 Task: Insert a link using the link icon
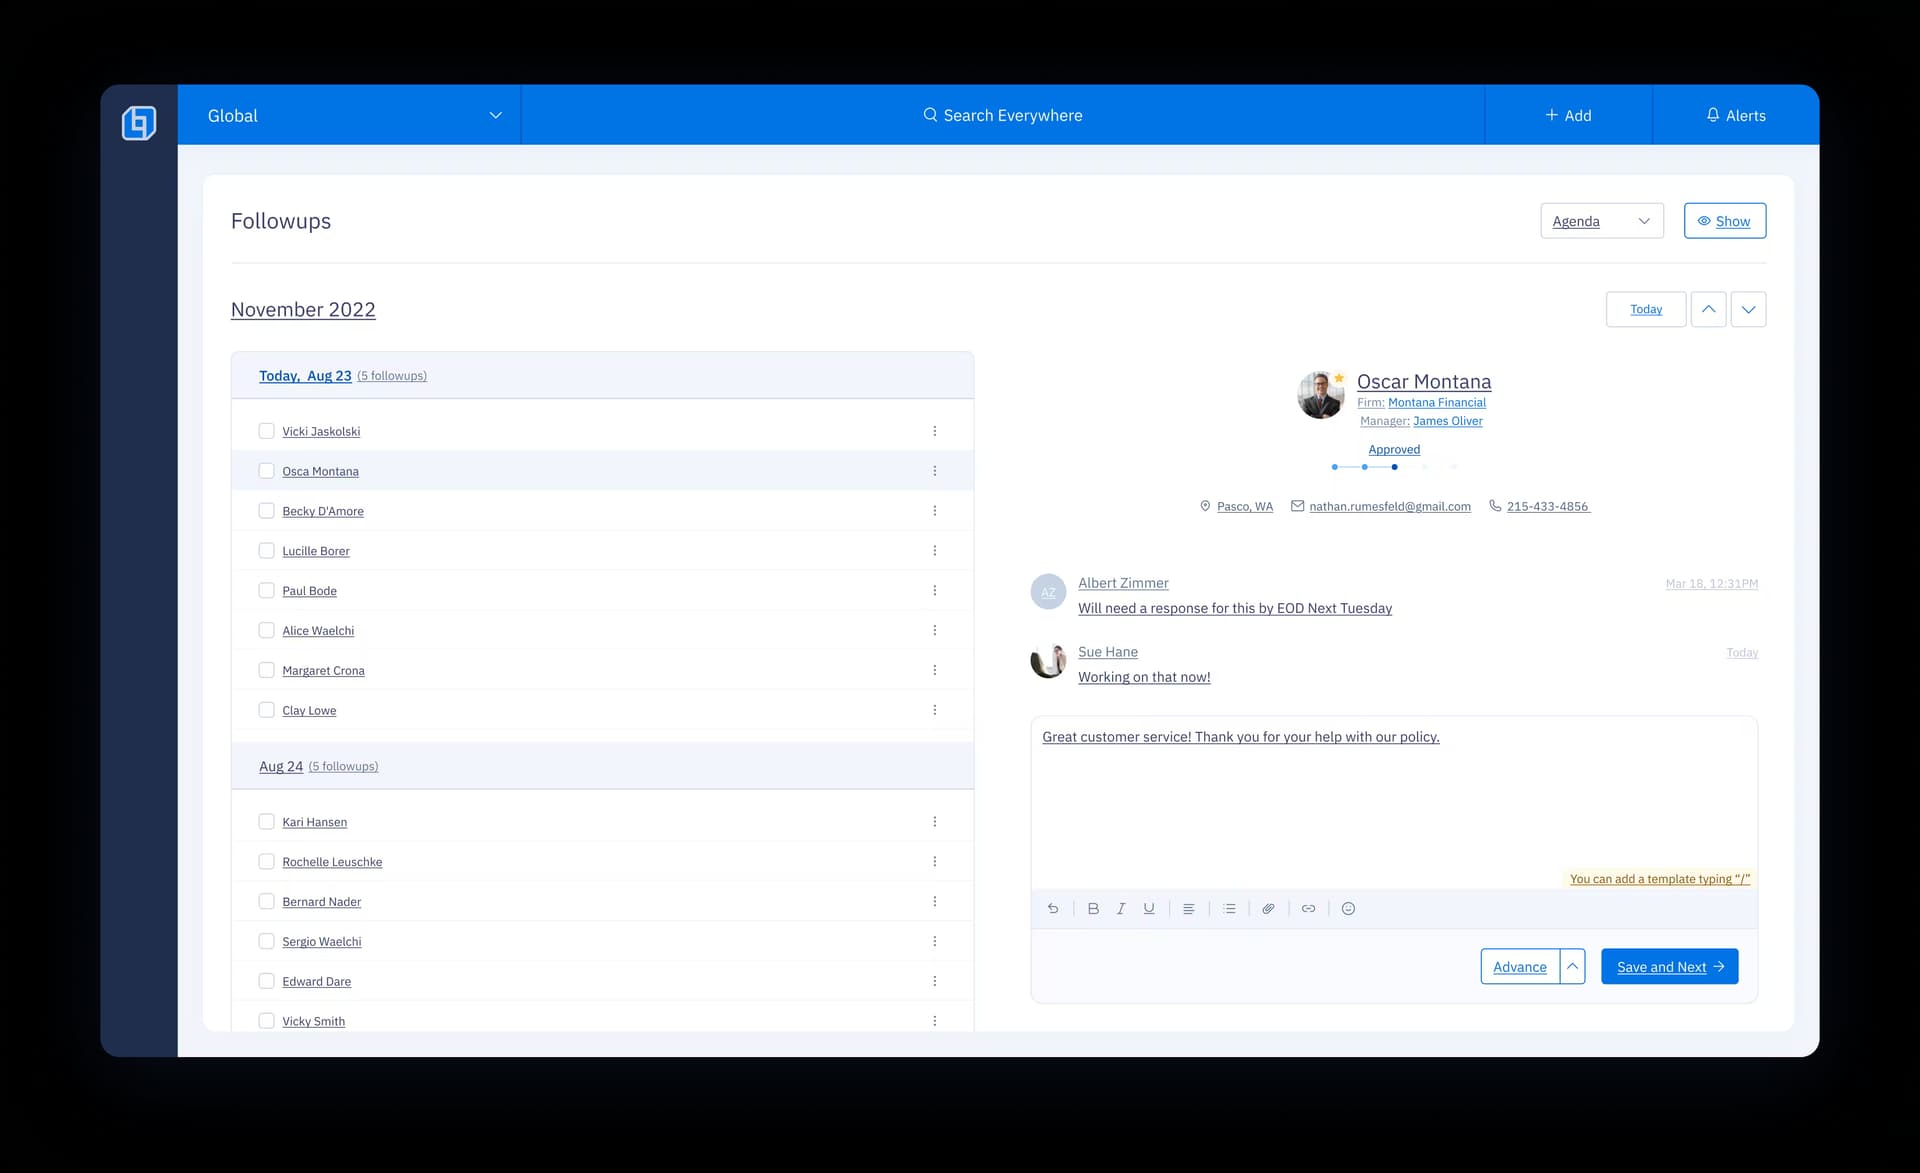(1308, 908)
